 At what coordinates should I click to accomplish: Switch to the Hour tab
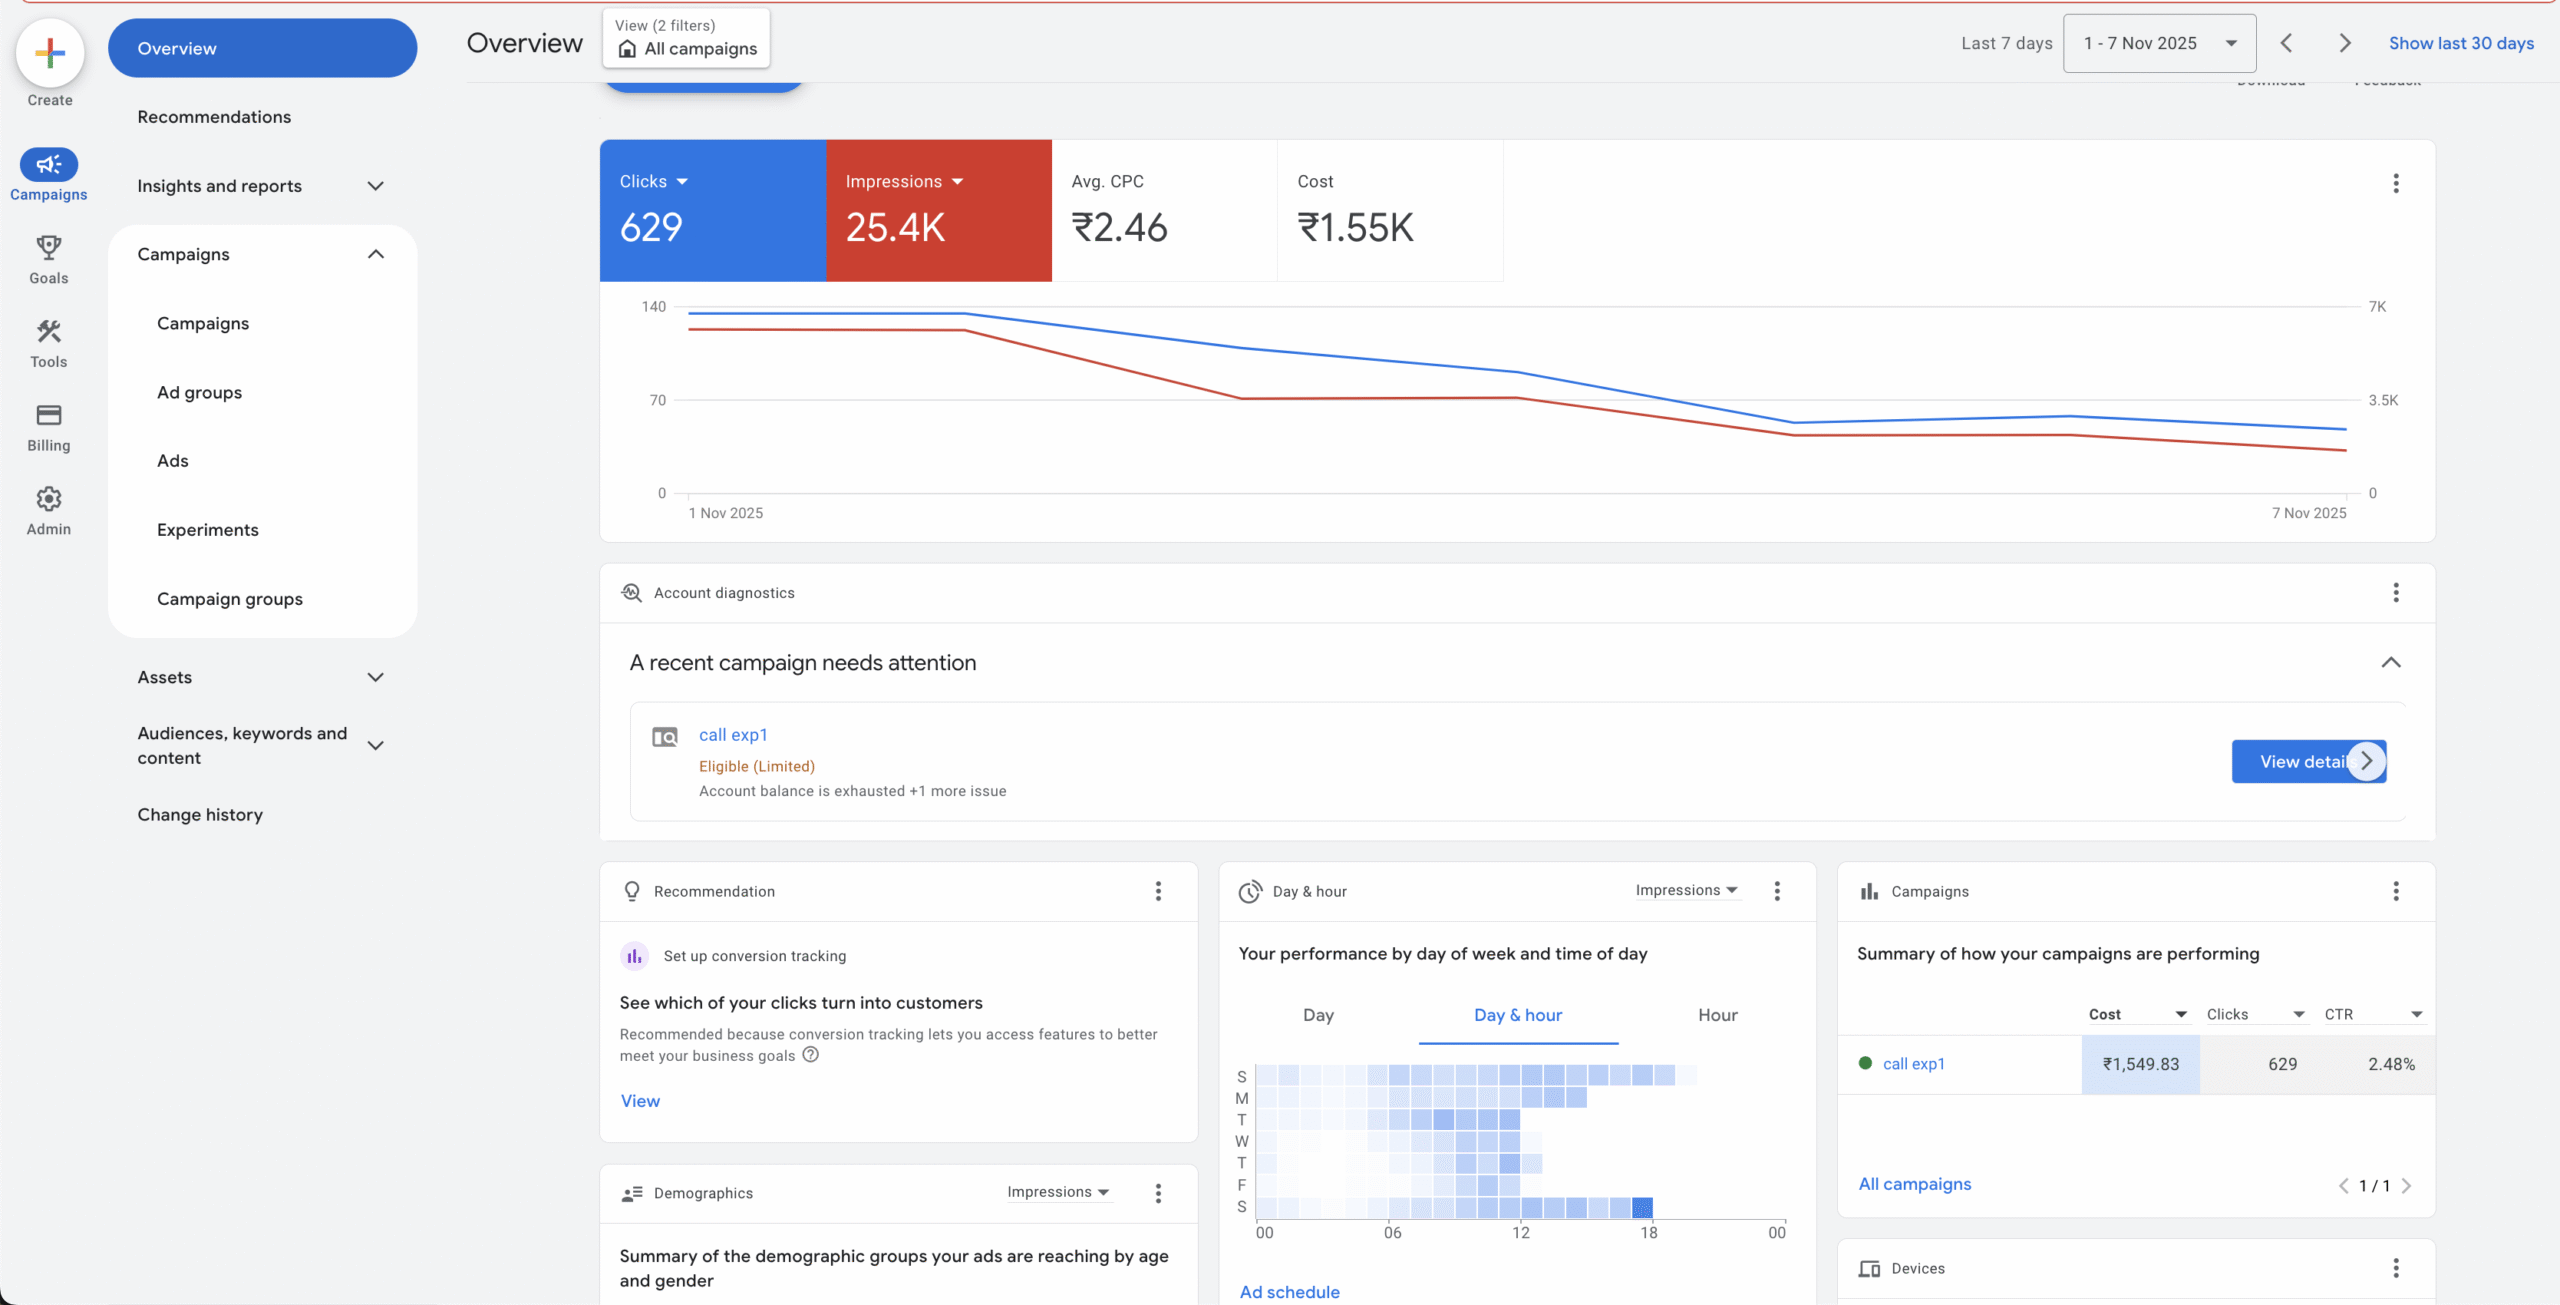pyautogui.click(x=1717, y=1015)
